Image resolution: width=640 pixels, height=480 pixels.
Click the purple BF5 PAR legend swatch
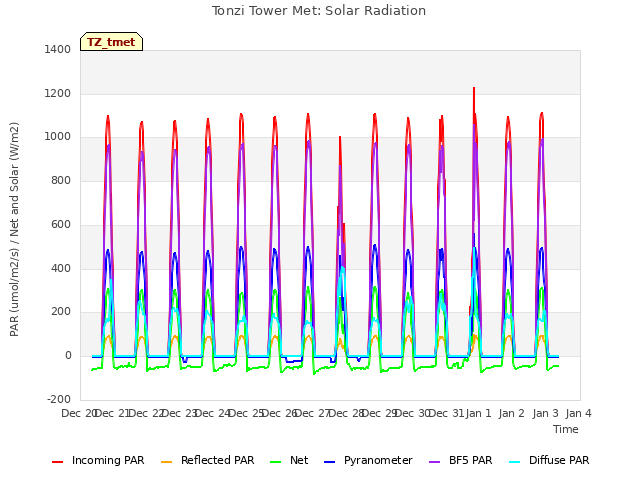[435, 462]
